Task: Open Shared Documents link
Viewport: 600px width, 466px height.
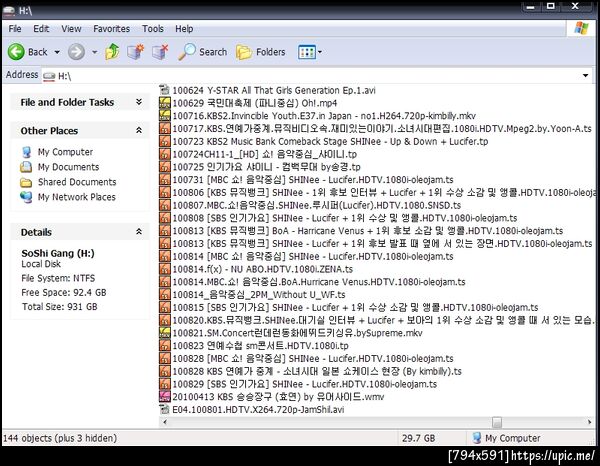Action: pos(77,182)
